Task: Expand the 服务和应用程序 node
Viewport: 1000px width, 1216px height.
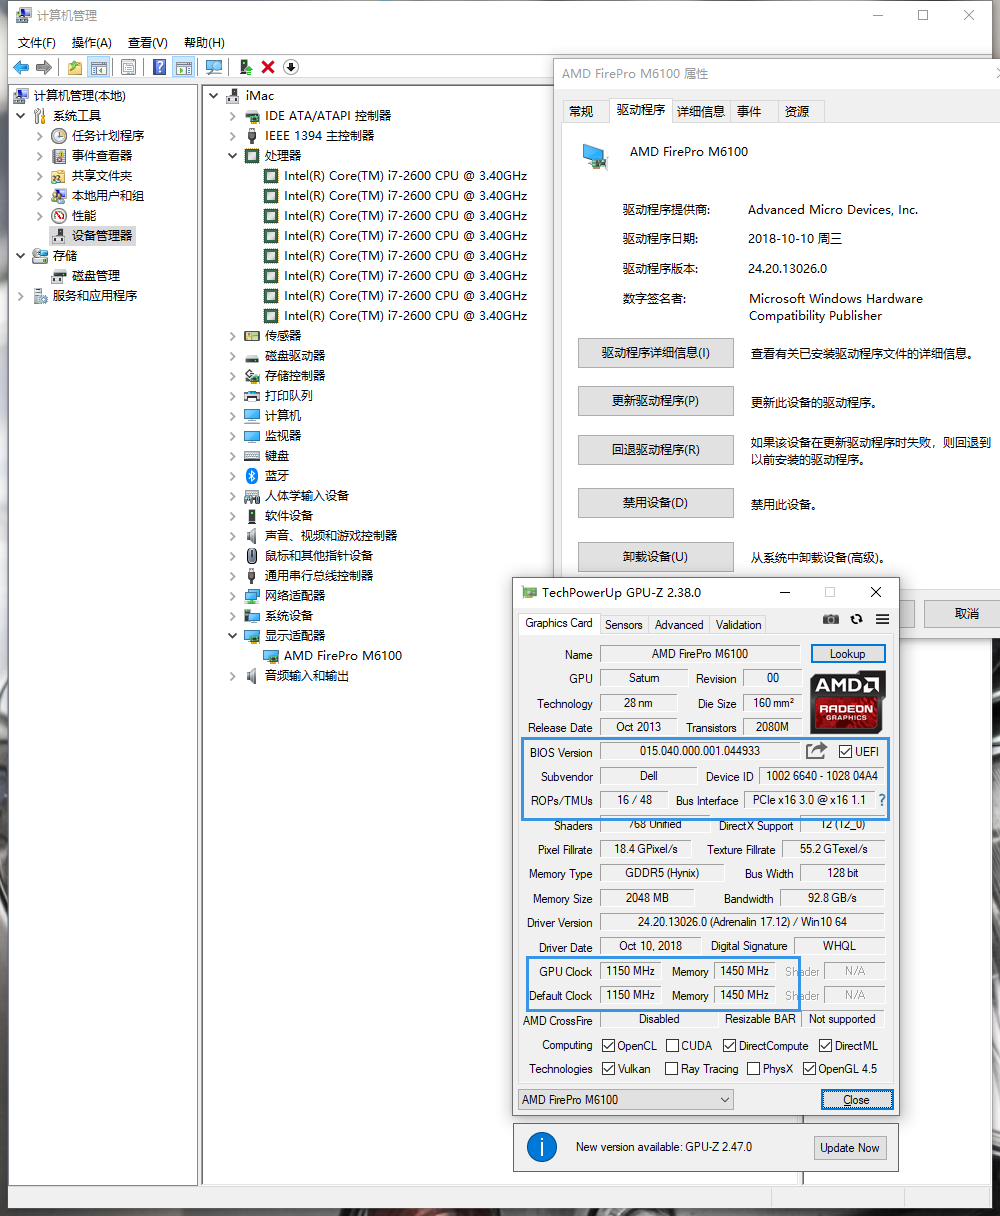Action: (20, 296)
